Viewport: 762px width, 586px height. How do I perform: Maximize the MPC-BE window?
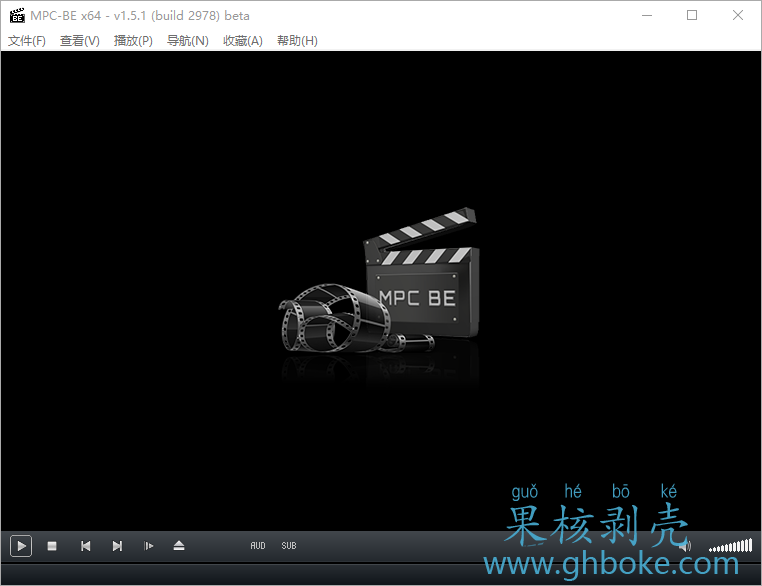pos(692,16)
